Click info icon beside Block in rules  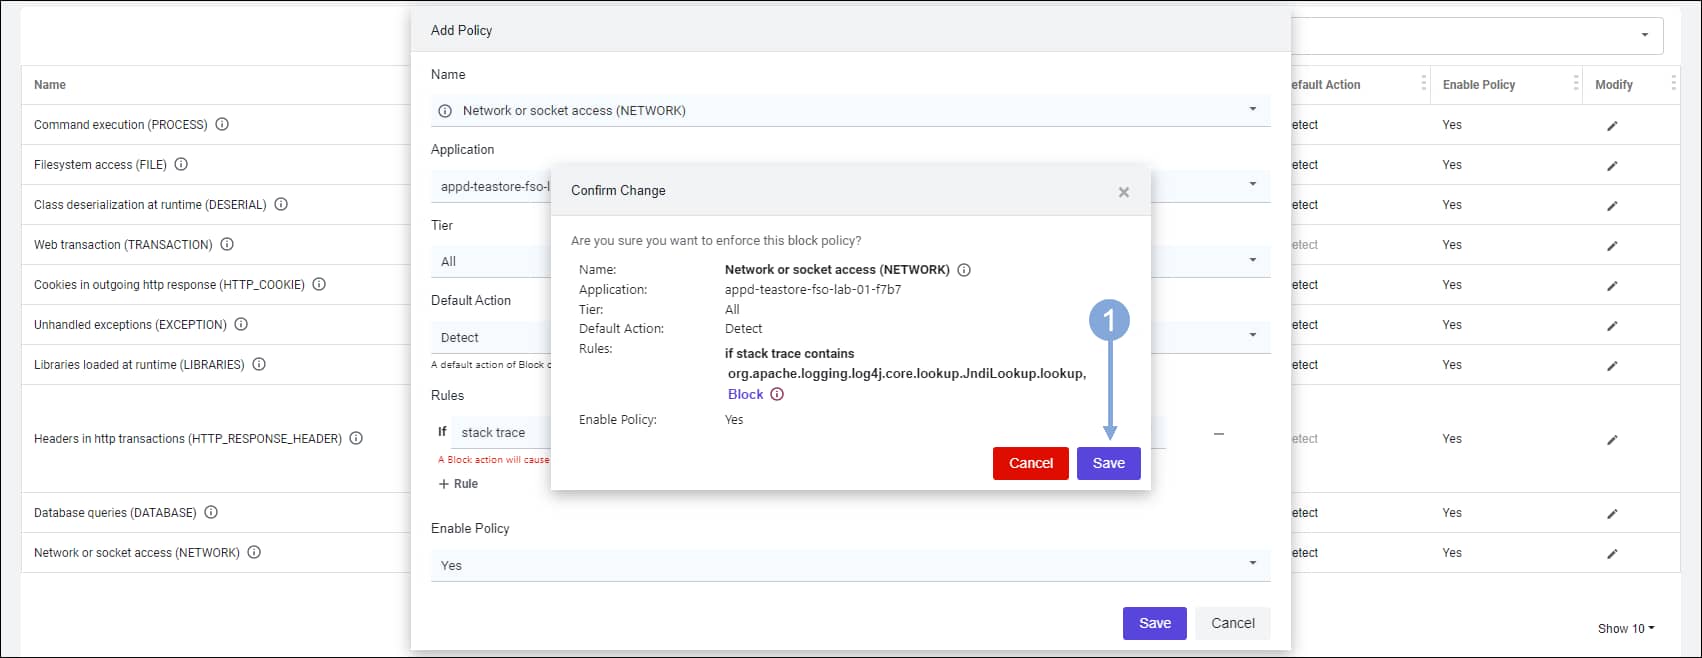click(777, 394)
